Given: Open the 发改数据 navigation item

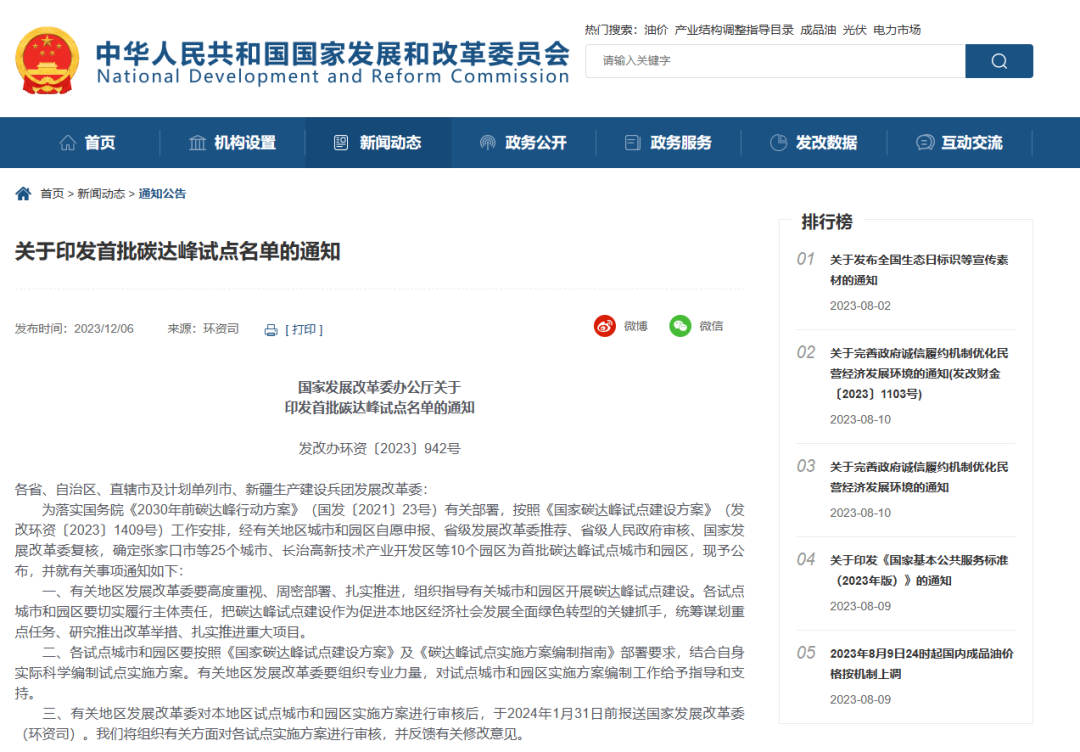Looking at the screenshot, I should point(813,143).
